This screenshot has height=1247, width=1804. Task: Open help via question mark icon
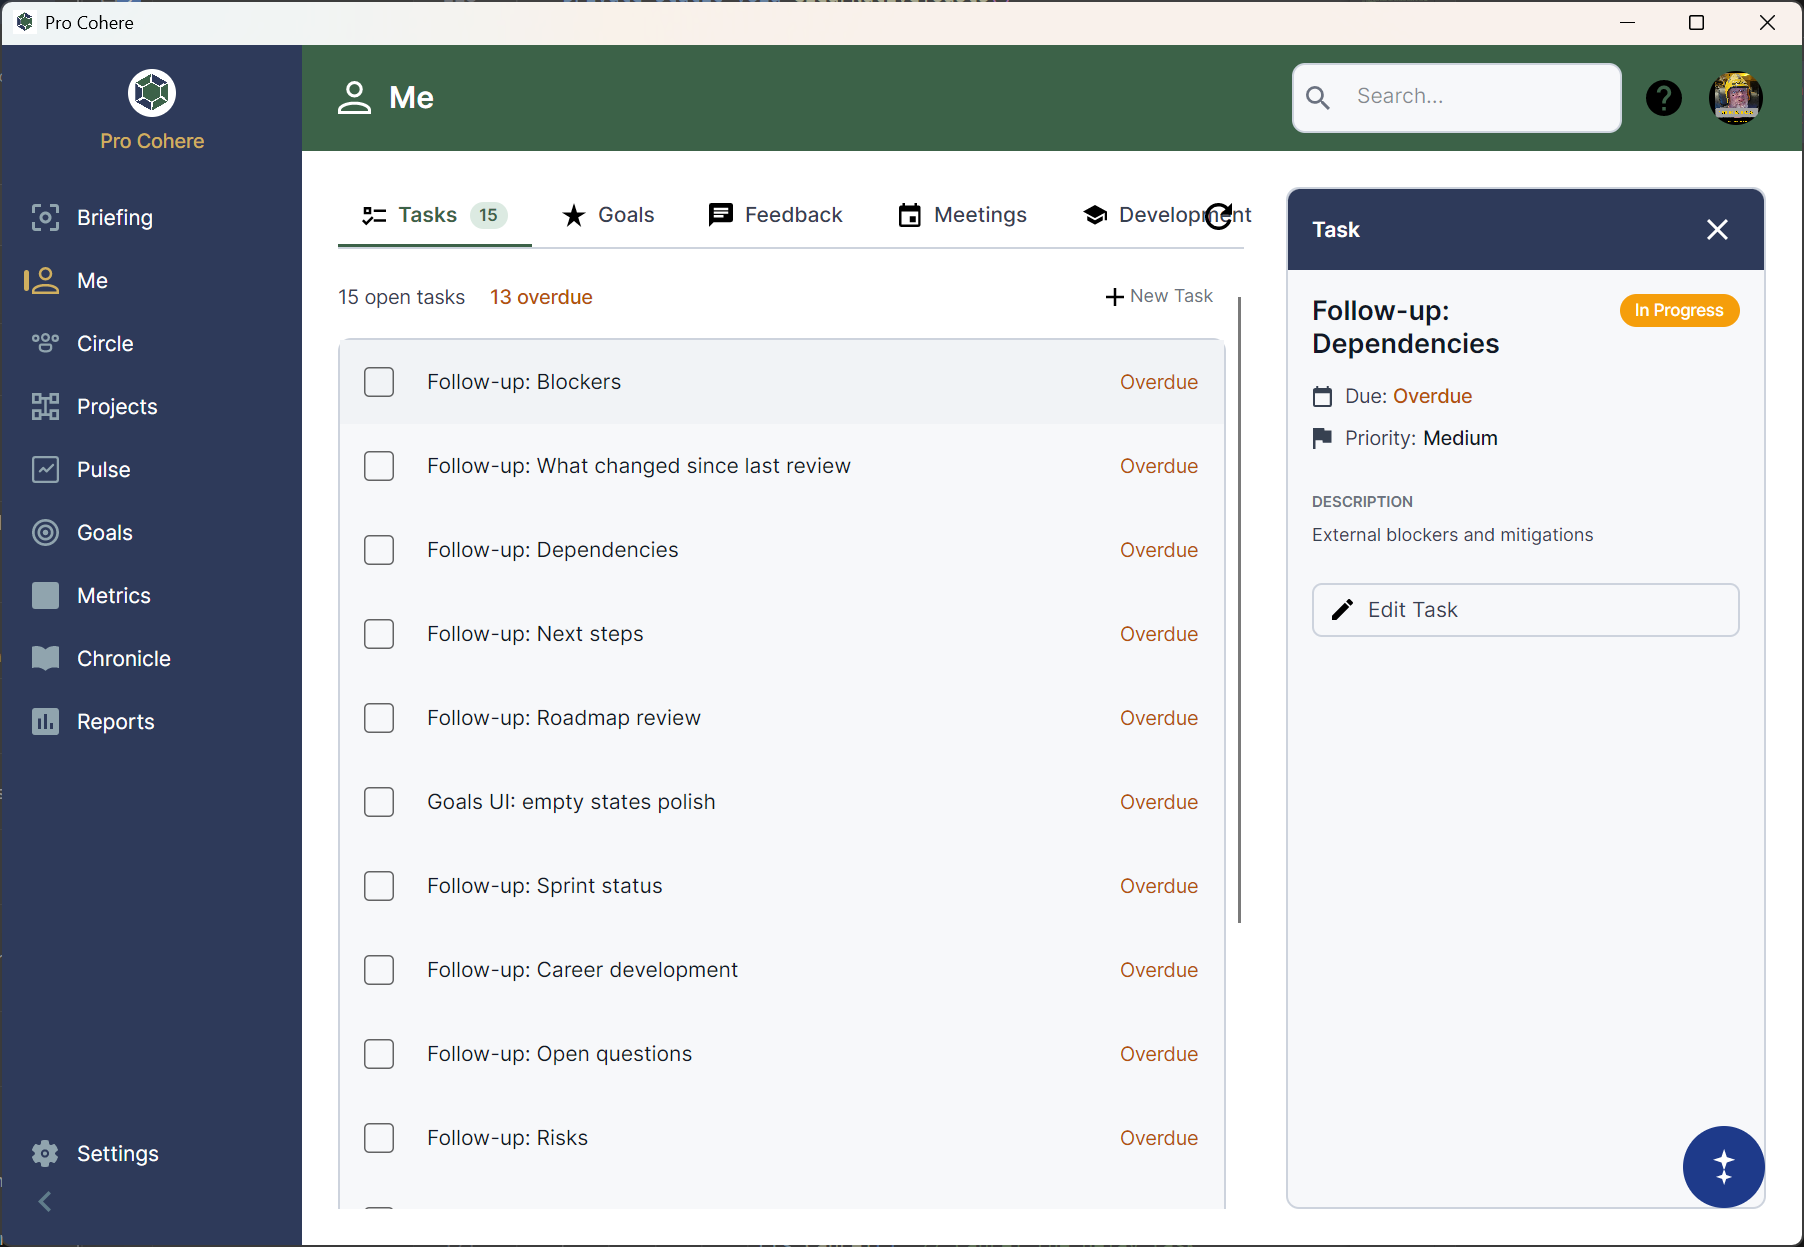tap(1663, 98)
